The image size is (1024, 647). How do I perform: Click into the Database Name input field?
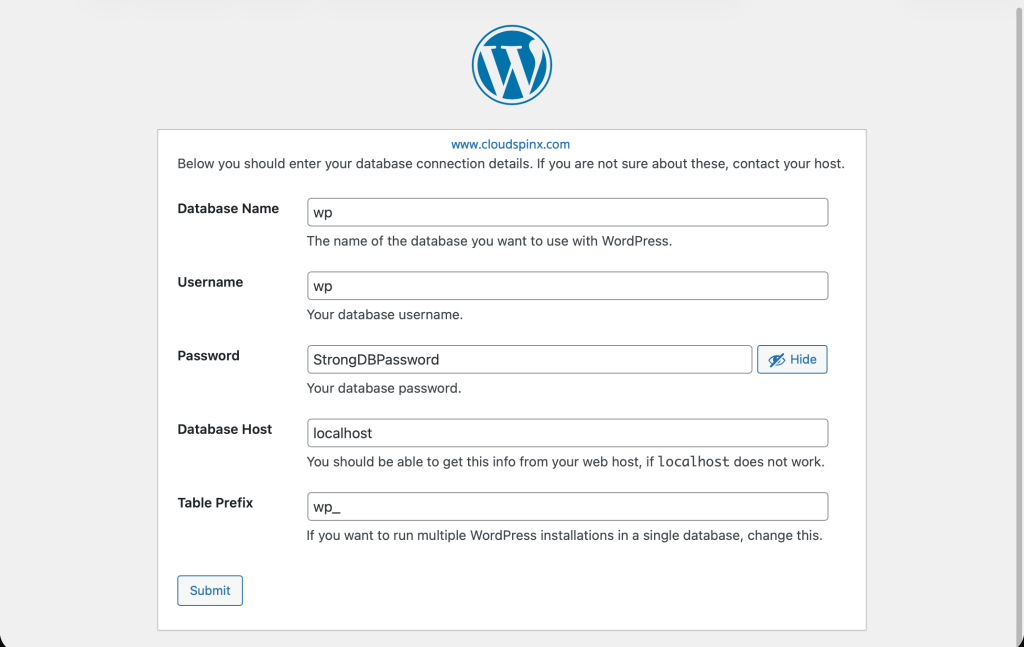[x=567, y=212]
